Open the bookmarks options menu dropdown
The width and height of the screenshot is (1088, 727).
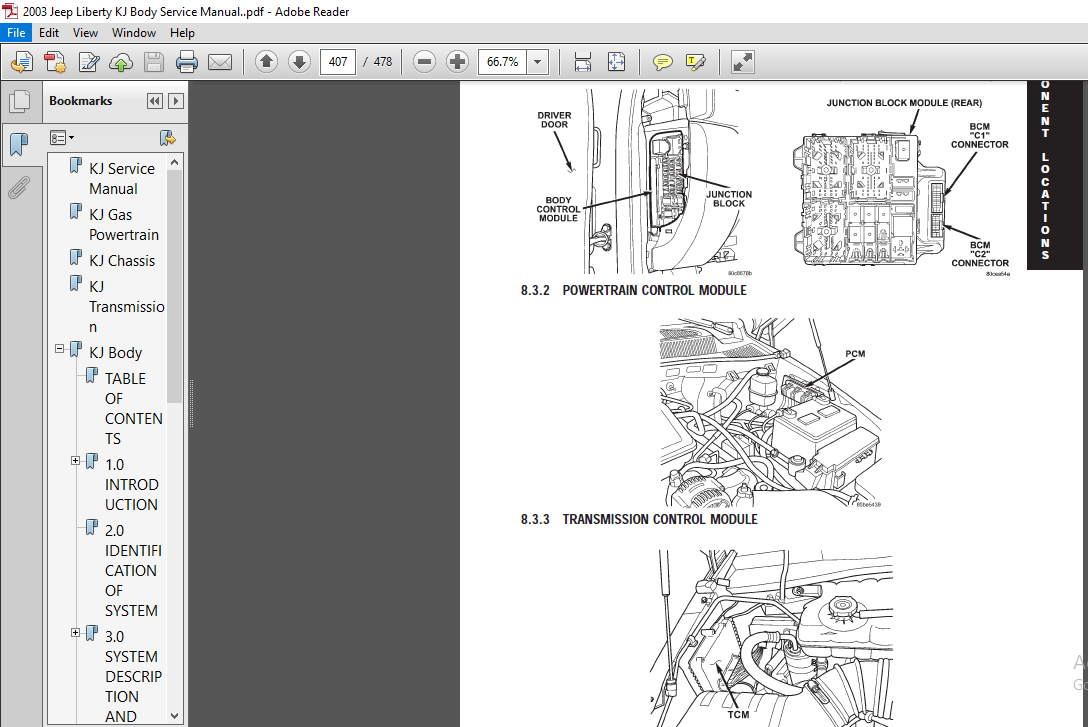(x=62, y=138)
